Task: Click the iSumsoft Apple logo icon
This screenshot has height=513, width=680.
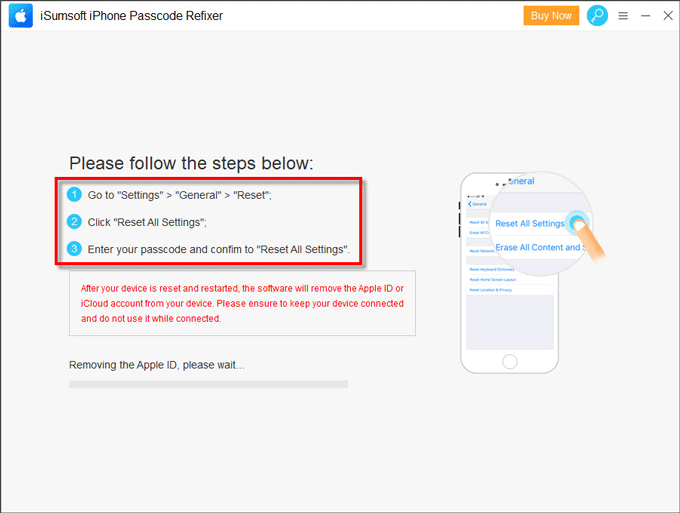Action: (20, 16)
